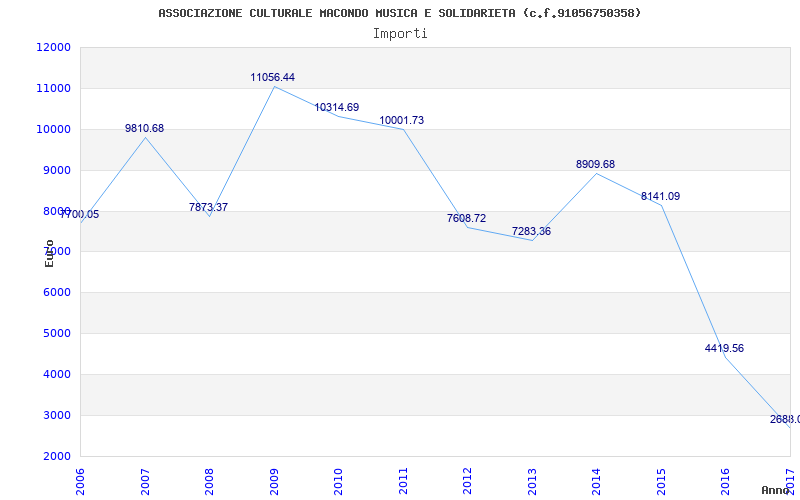Screen dimensions: 800x500
Task: Click the y-axis tick 9000
Action: point(56,170)
